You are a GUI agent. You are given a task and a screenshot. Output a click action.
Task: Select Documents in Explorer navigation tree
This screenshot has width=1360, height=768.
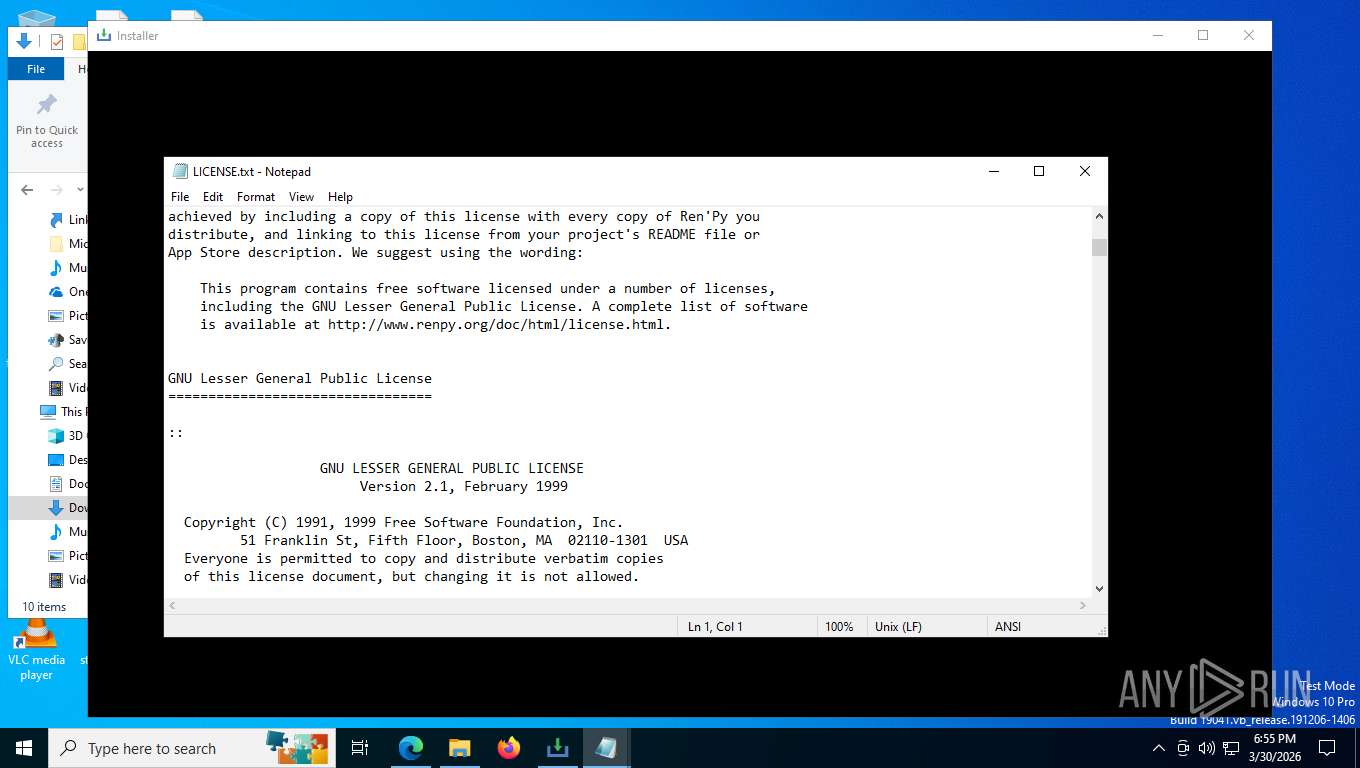[68, 484]
